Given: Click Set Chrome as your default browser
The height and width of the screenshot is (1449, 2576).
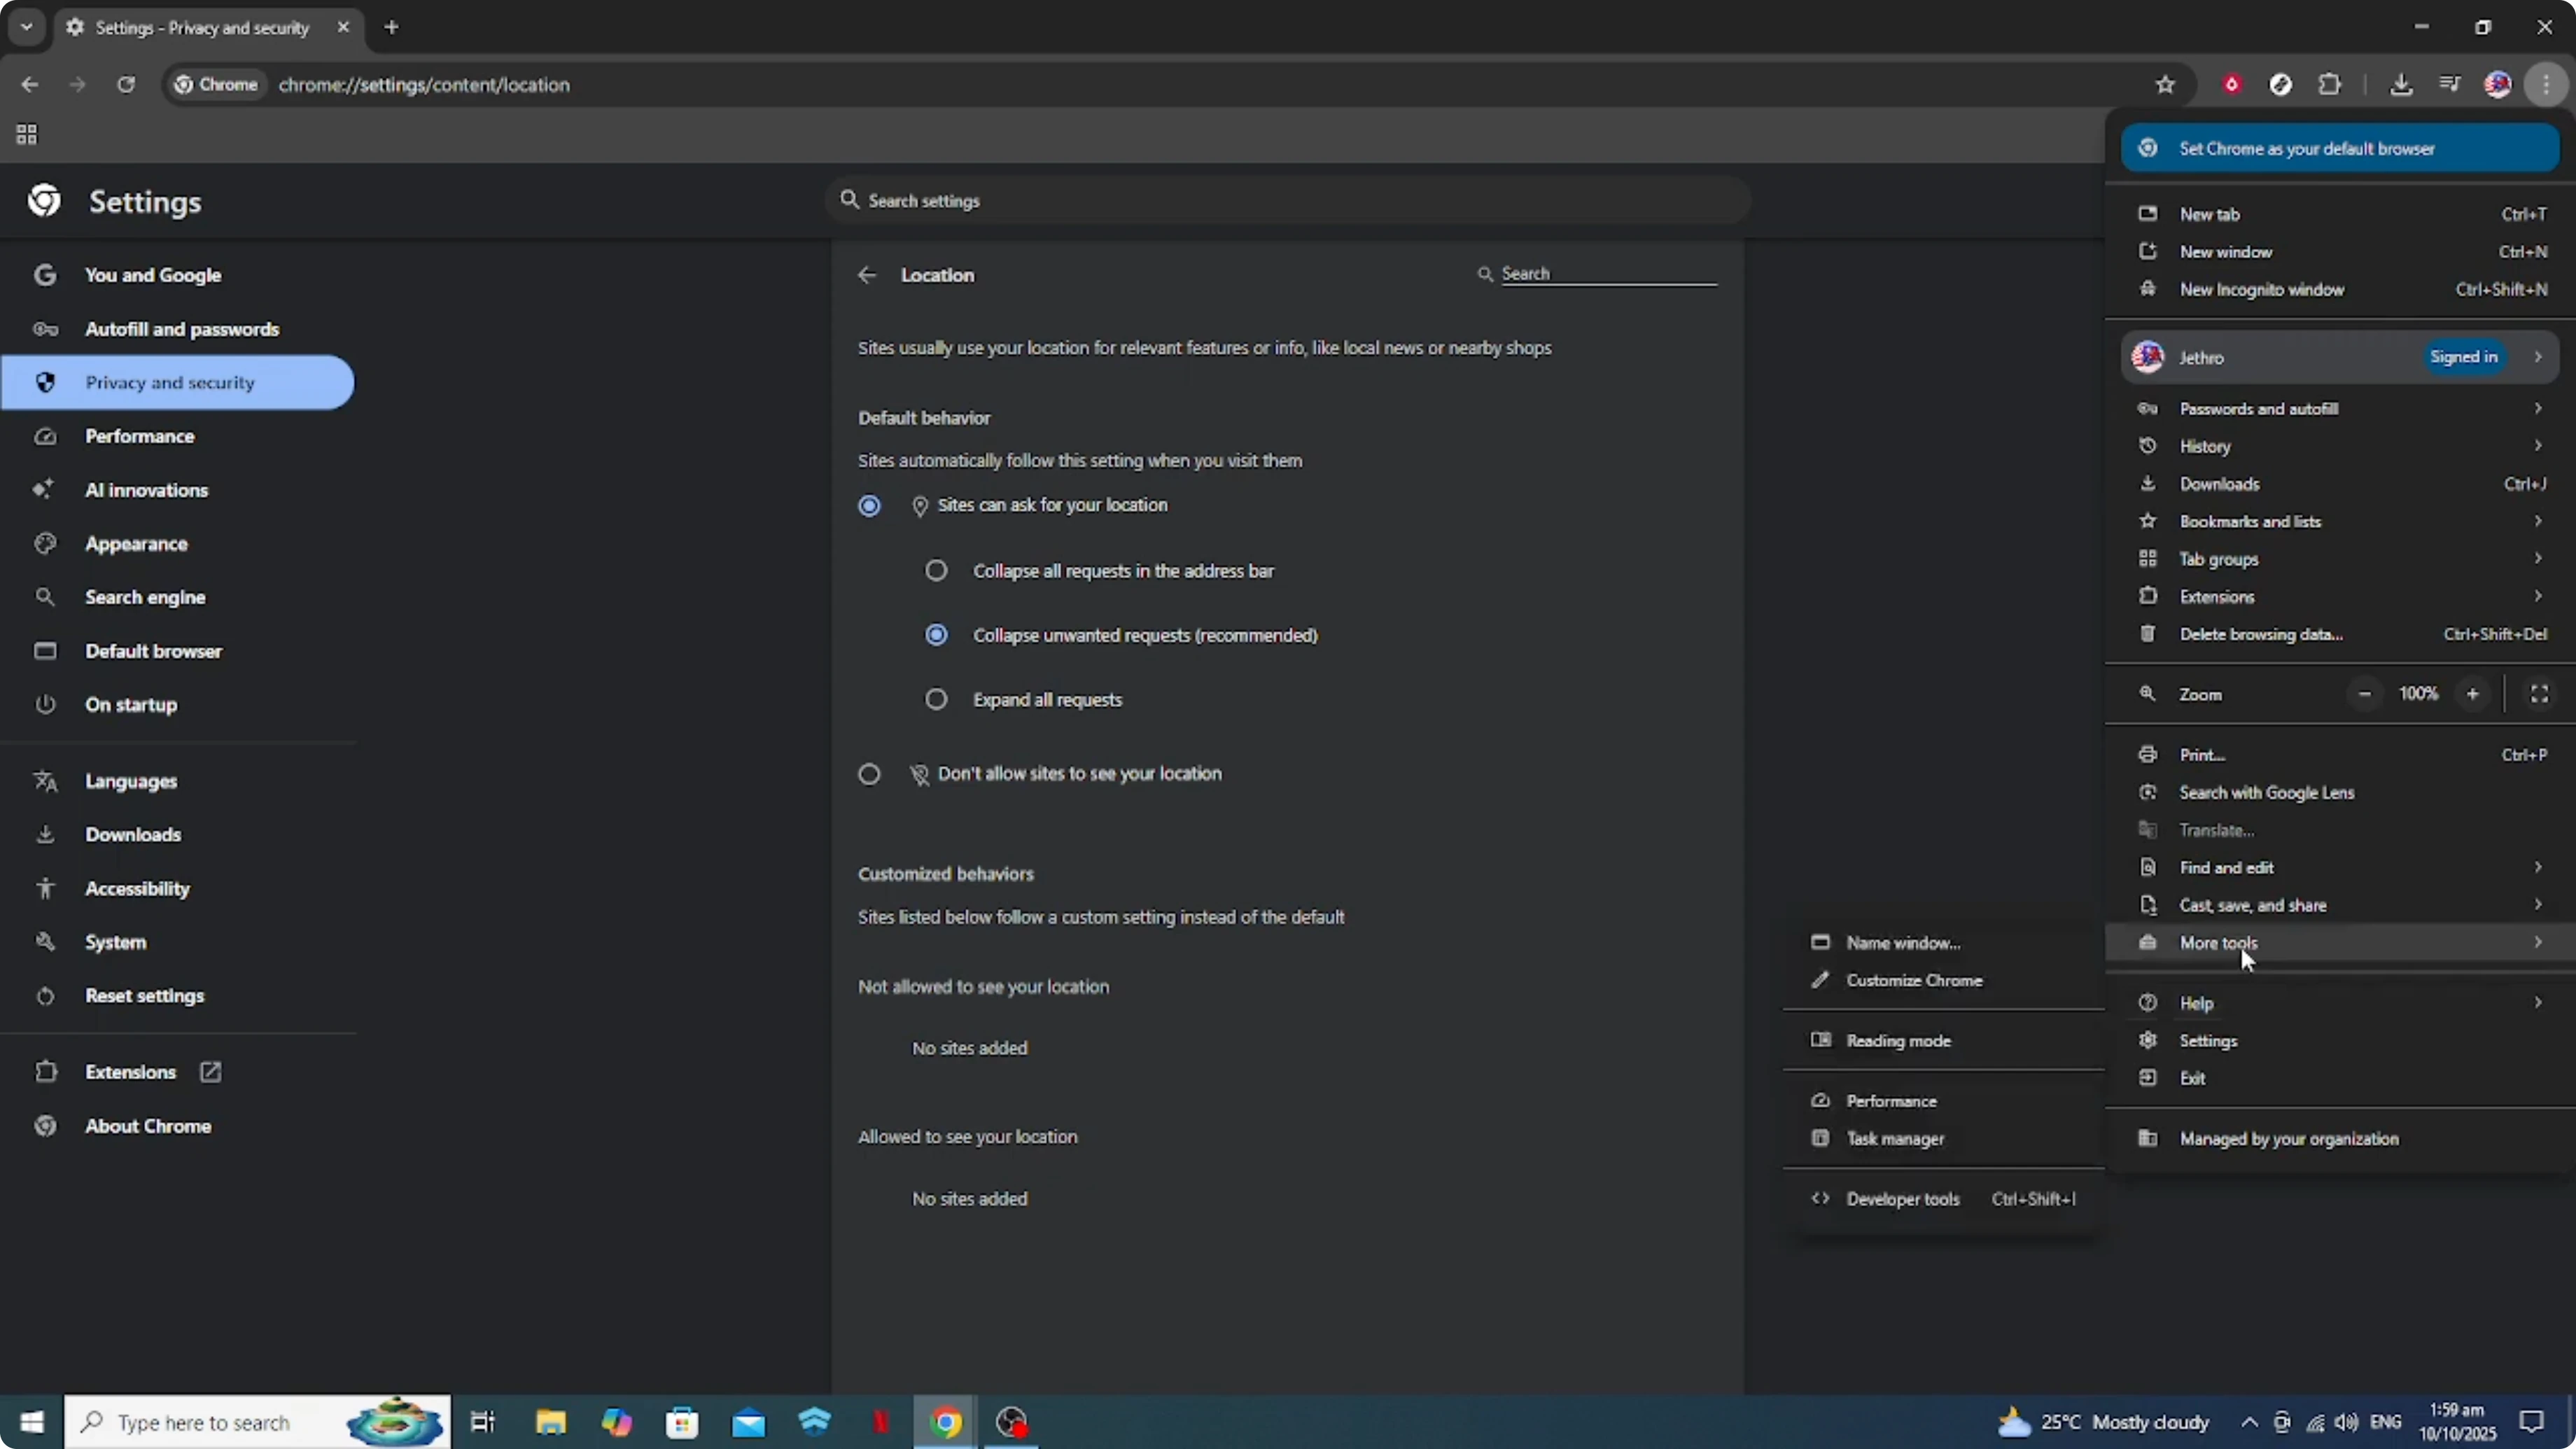Looking at the screenshot, I should pos(2339,147).
